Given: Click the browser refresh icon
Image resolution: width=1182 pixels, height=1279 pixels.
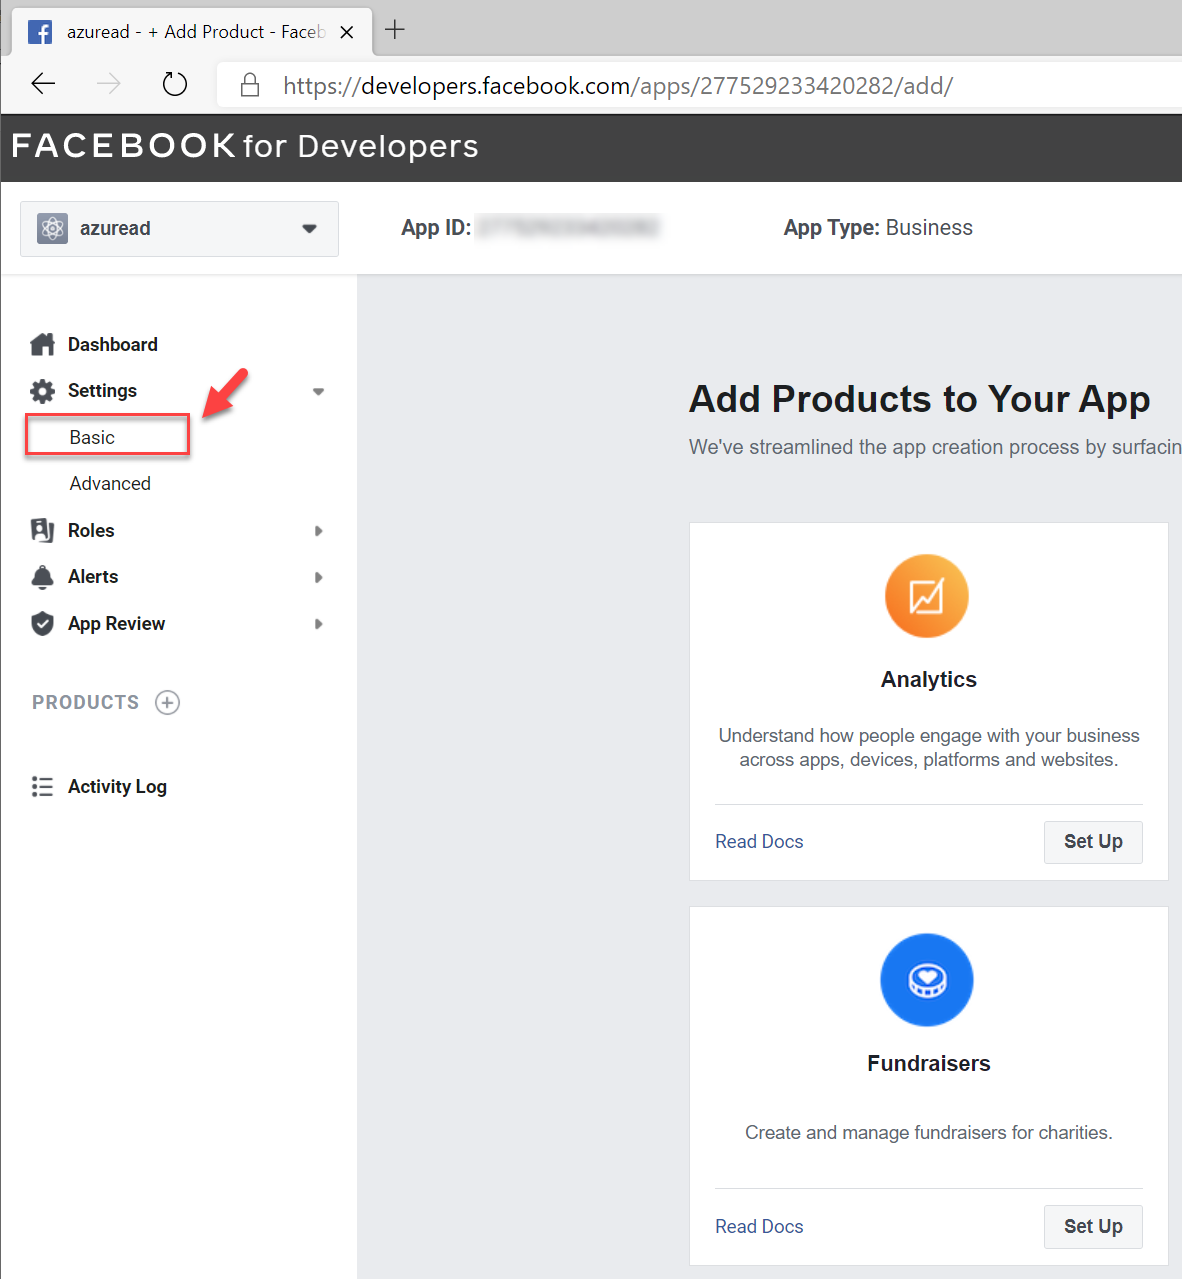Looking at the screenshot, I should point(174,84).
